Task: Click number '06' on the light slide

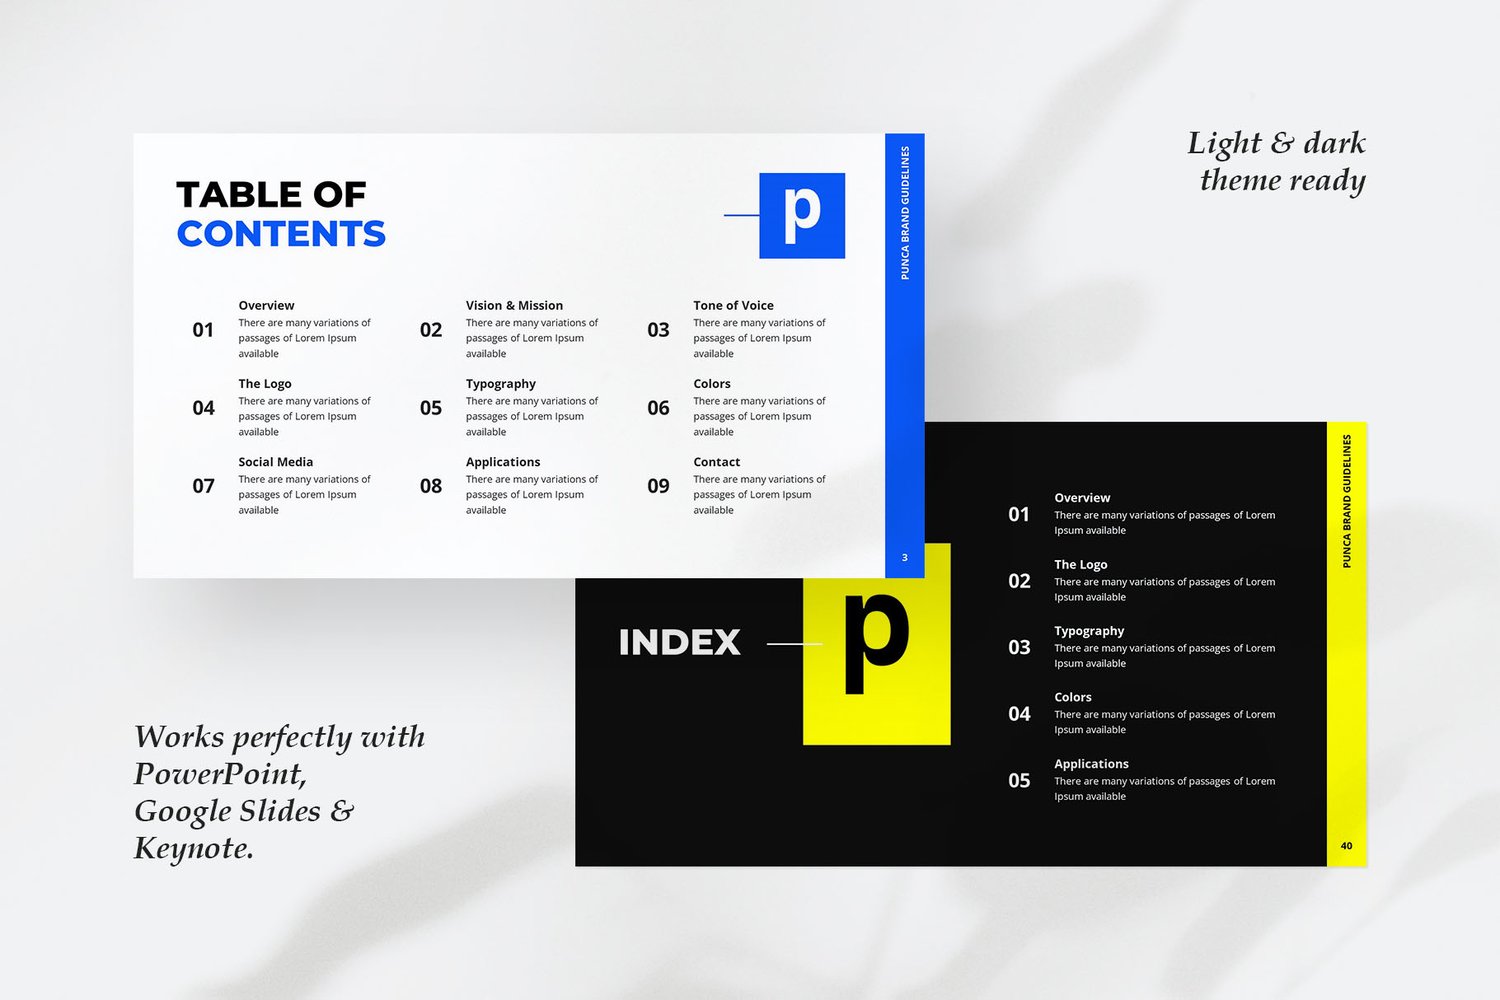Action: tap(658, 408)
